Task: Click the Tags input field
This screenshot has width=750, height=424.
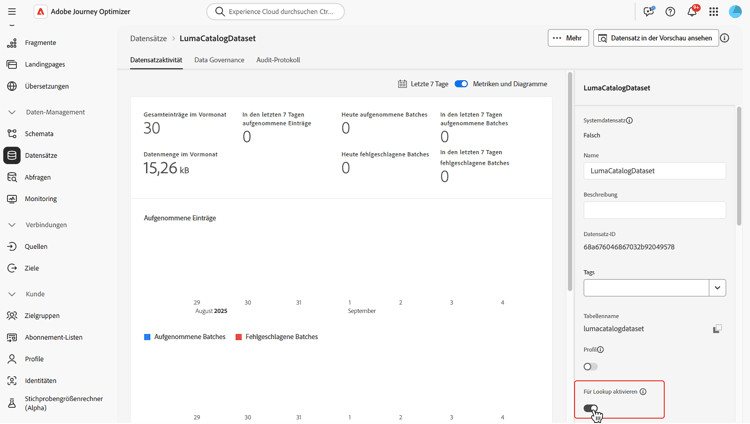Action: (x=646, y=288)
